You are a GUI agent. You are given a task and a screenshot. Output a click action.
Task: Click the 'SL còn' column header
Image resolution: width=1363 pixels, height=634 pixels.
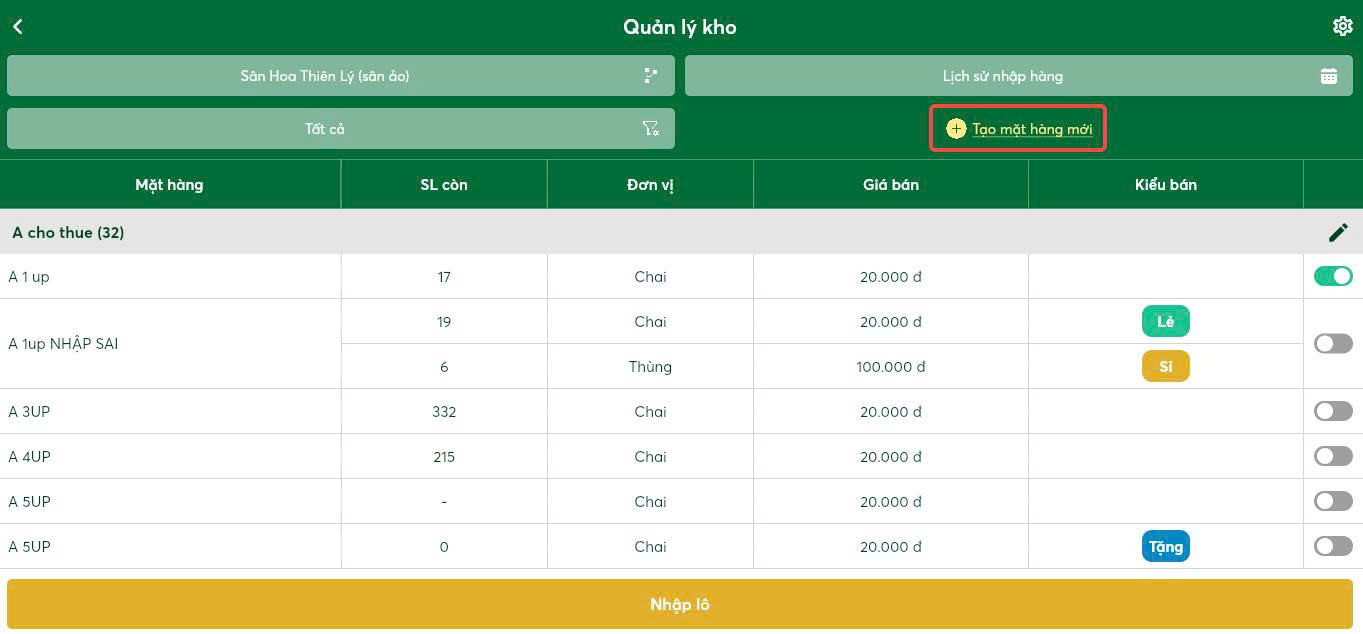pyautogui.click(x=444, y=185)
